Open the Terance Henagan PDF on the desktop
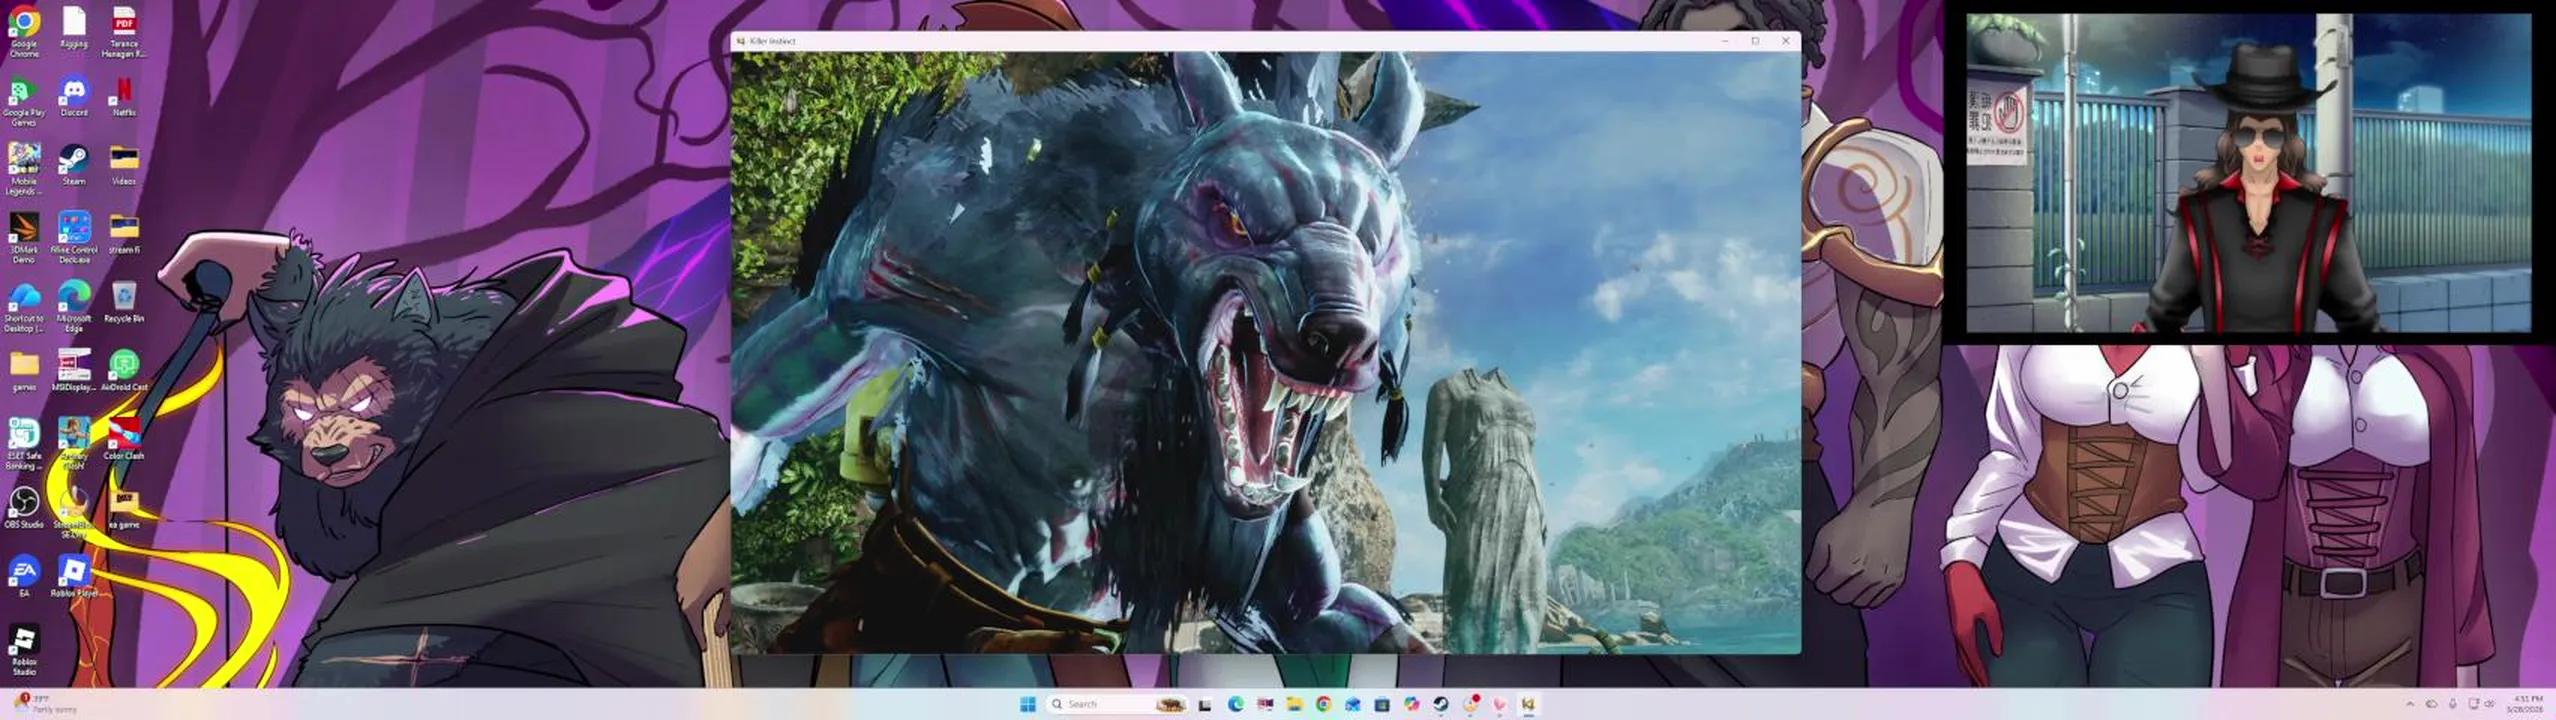 tap(124, 32)
